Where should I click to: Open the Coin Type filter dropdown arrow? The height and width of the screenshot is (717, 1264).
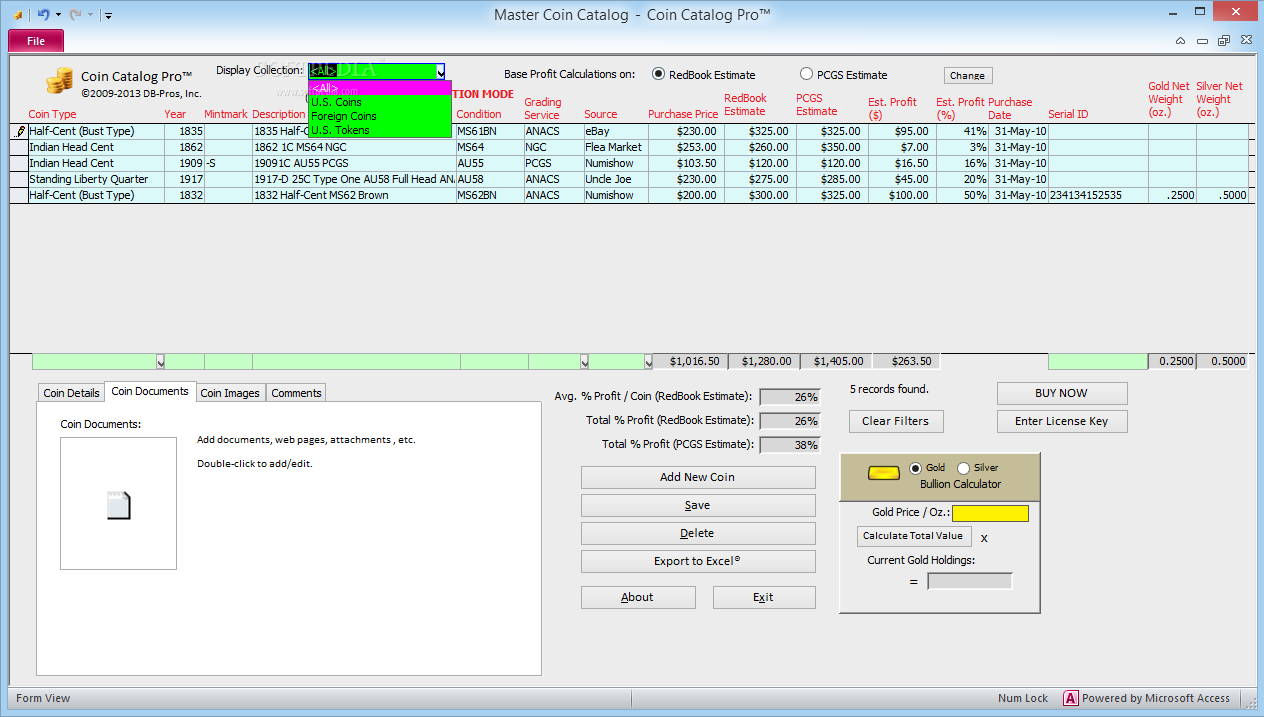click(x=160, y=361)
